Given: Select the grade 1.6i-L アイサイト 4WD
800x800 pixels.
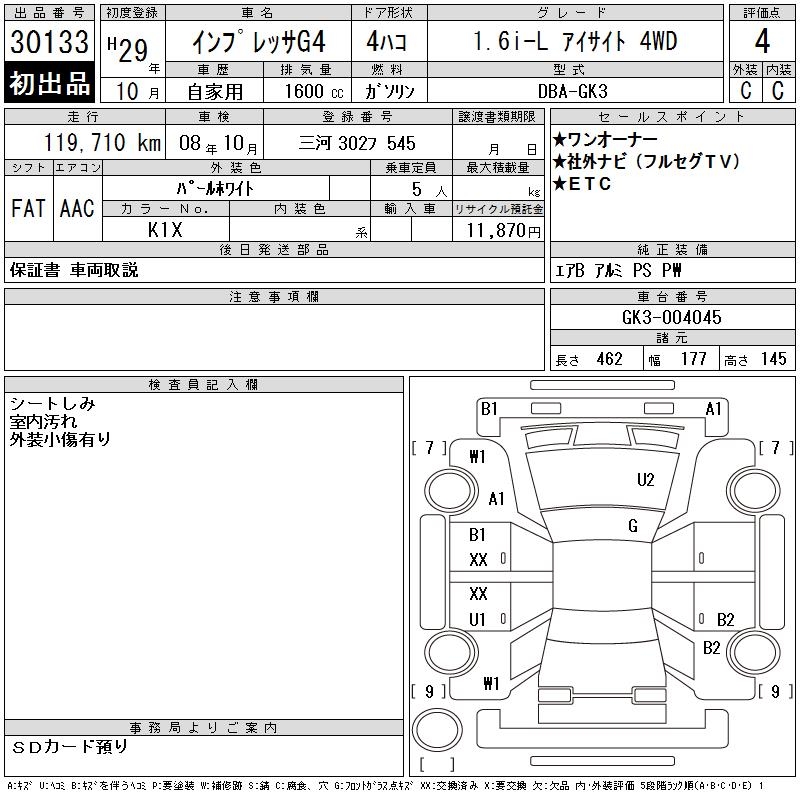Looking at the screenshot, I should coord(575,41).
